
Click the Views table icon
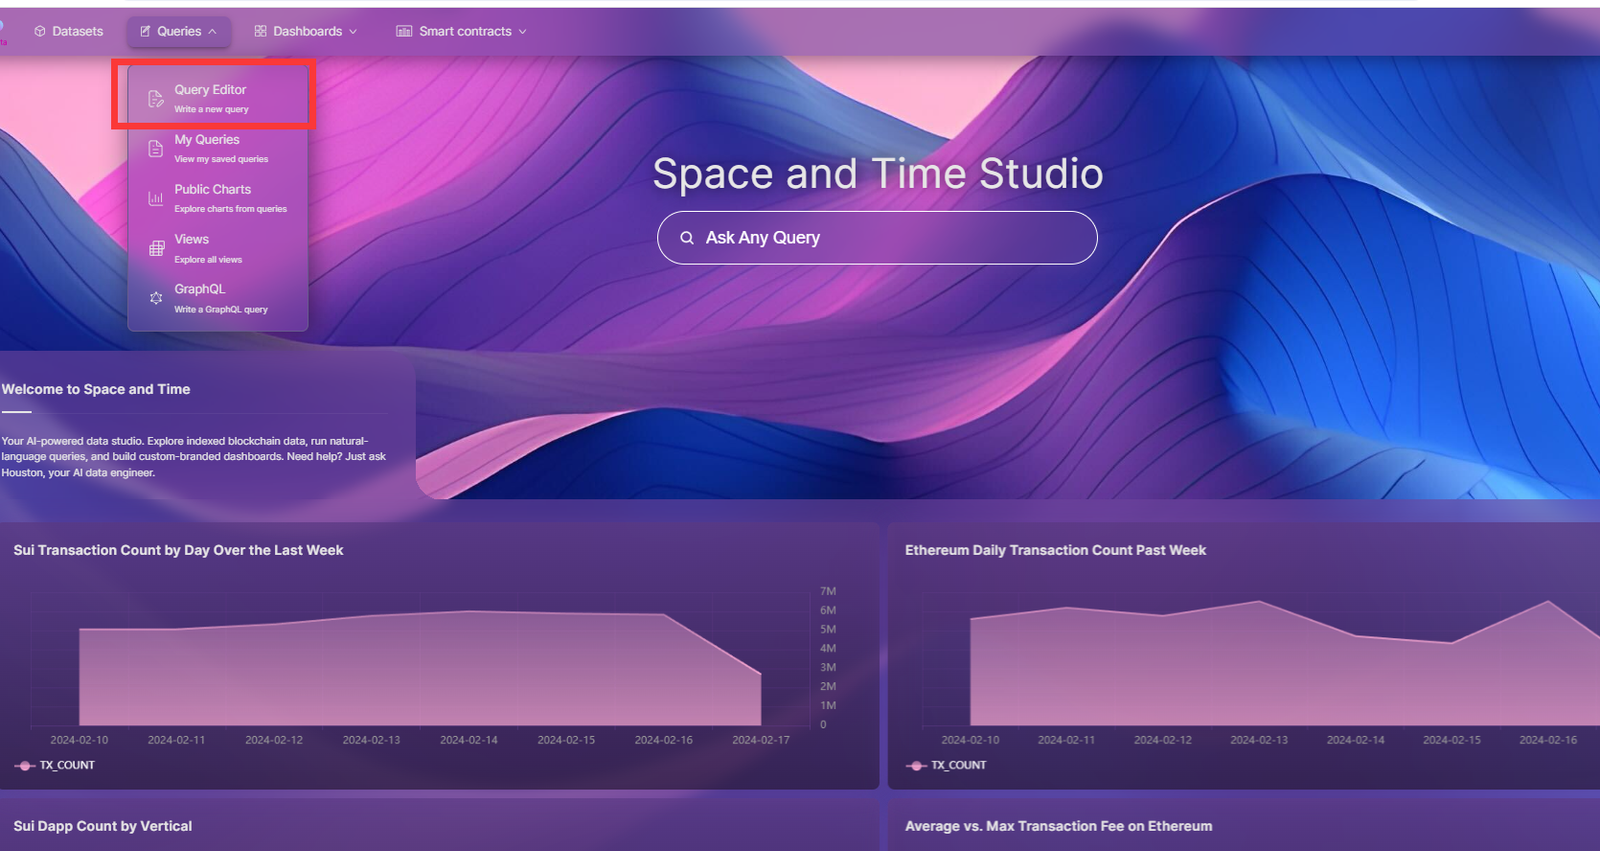[x=156, y=248]
